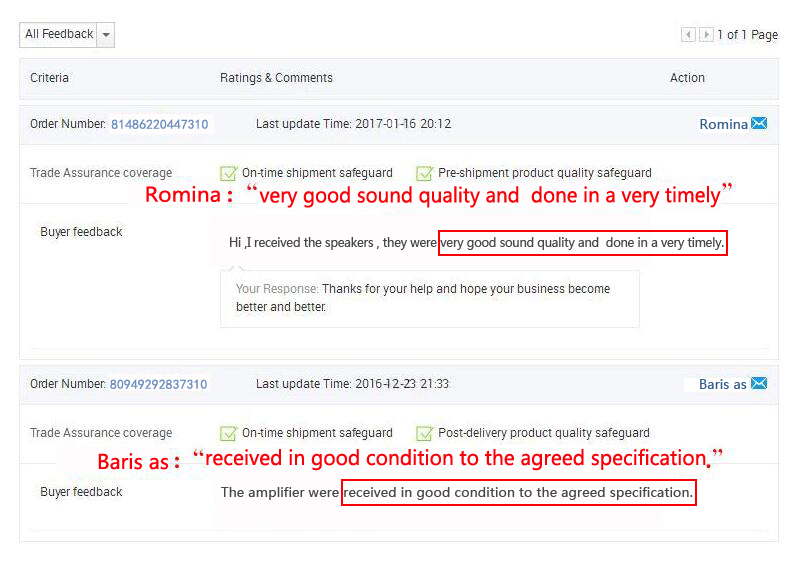Screen dimensions: 785x582
Task: Click the Action column header
Action: tap(687, 78)
